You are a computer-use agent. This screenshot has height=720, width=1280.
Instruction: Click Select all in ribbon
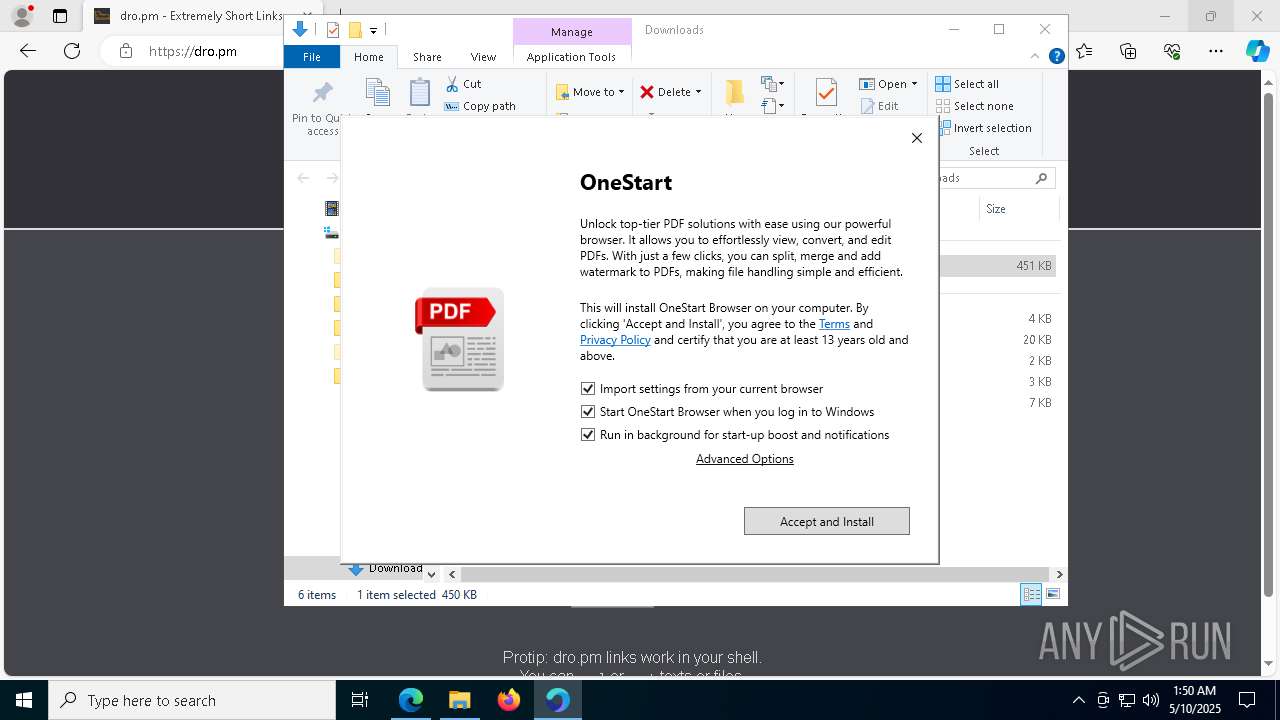pyautogui.click(x=967, y=84)
